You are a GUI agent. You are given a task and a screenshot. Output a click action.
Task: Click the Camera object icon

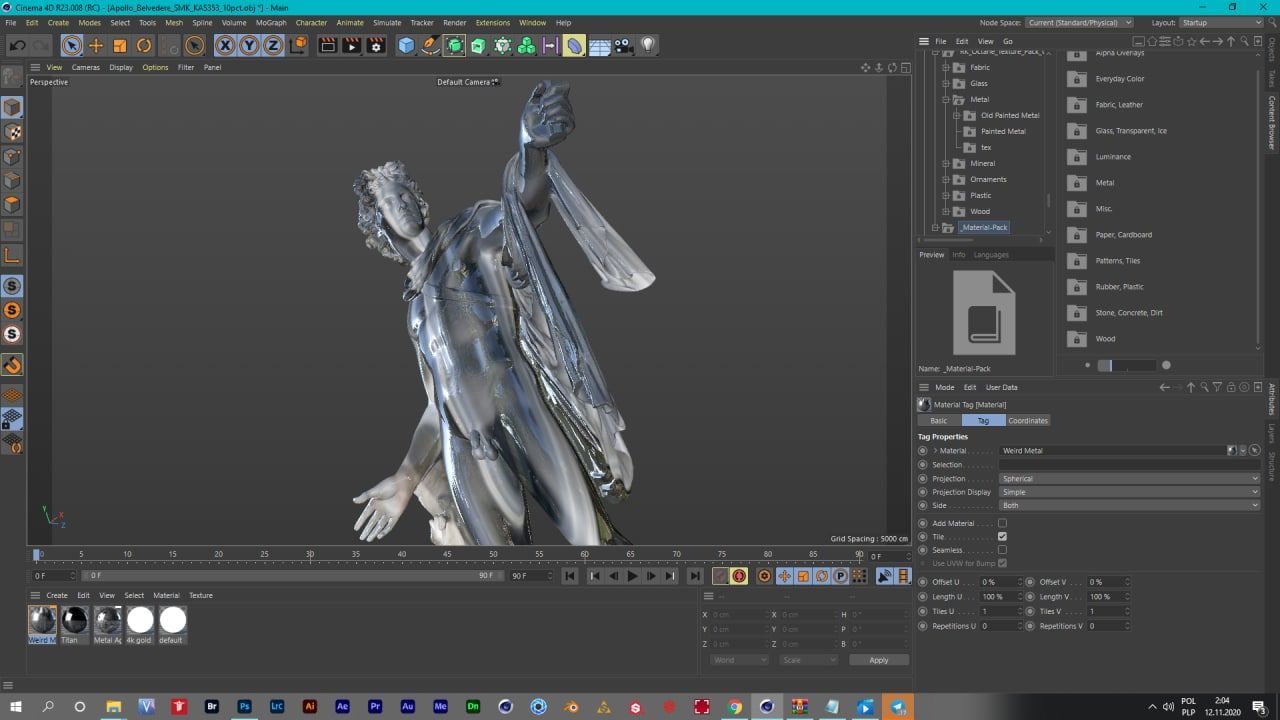tap(623, 45)
